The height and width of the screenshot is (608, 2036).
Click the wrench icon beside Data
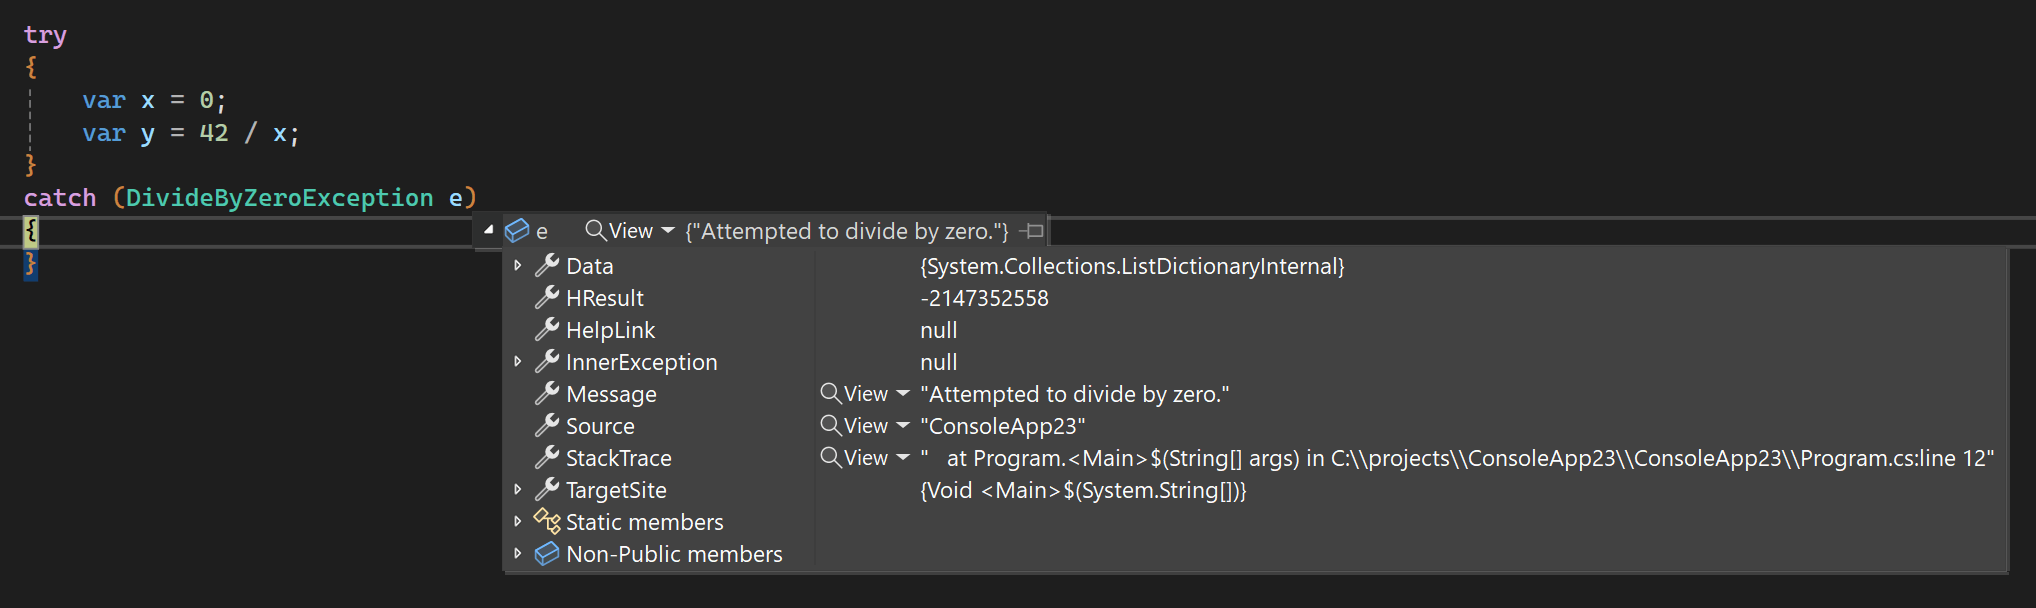[547, 265]
